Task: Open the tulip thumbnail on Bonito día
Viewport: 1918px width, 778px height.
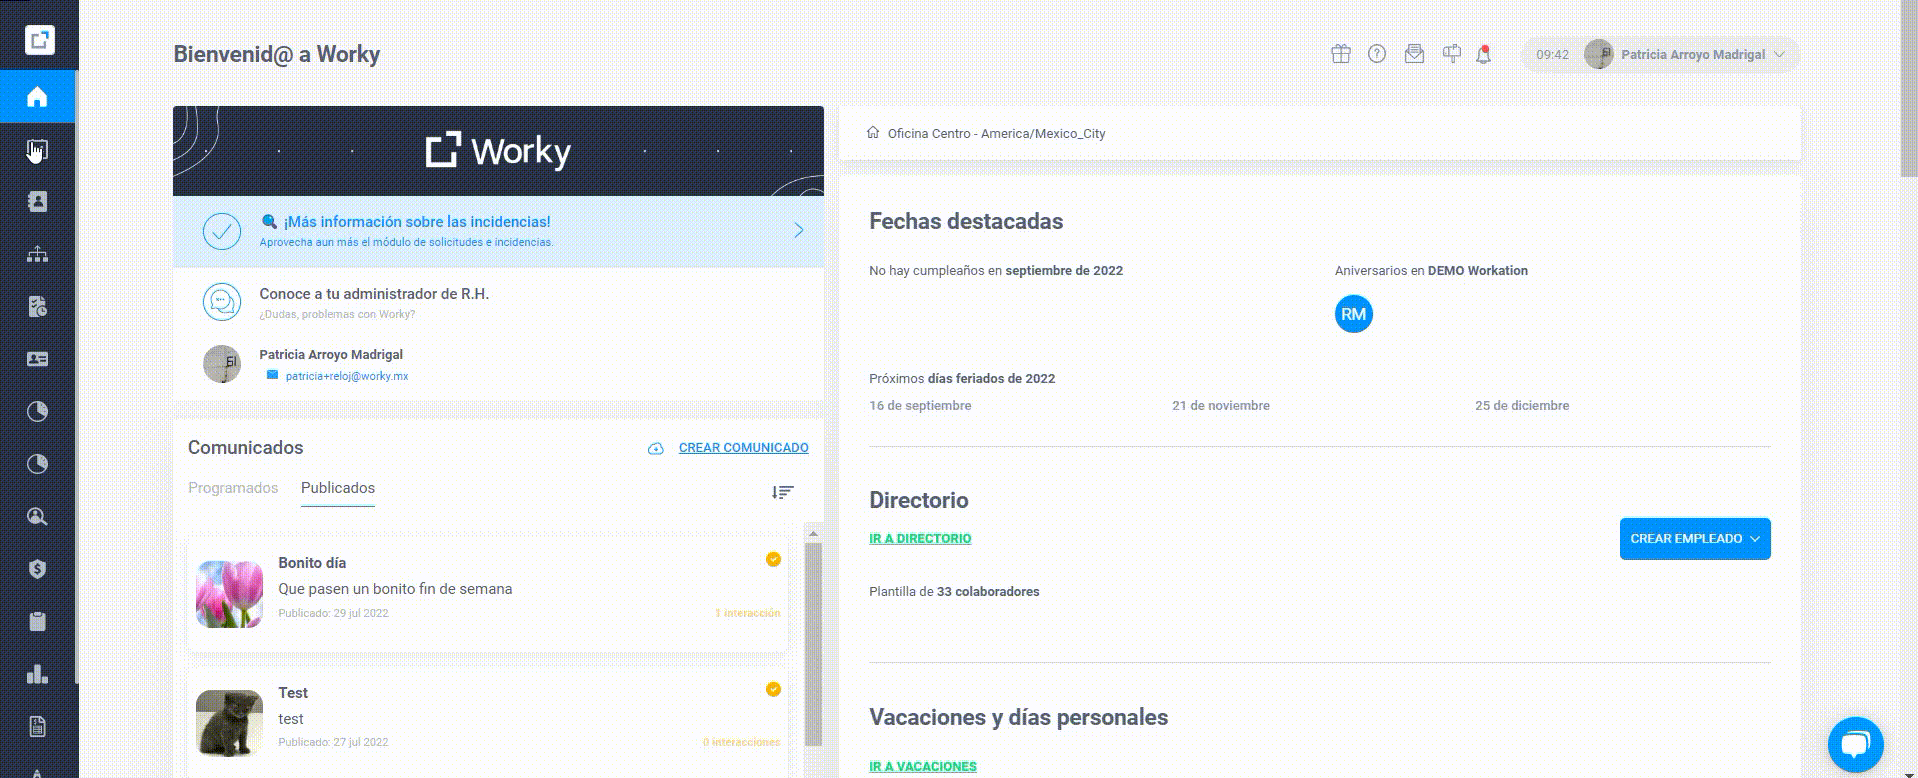Action: tap(229, 594)
